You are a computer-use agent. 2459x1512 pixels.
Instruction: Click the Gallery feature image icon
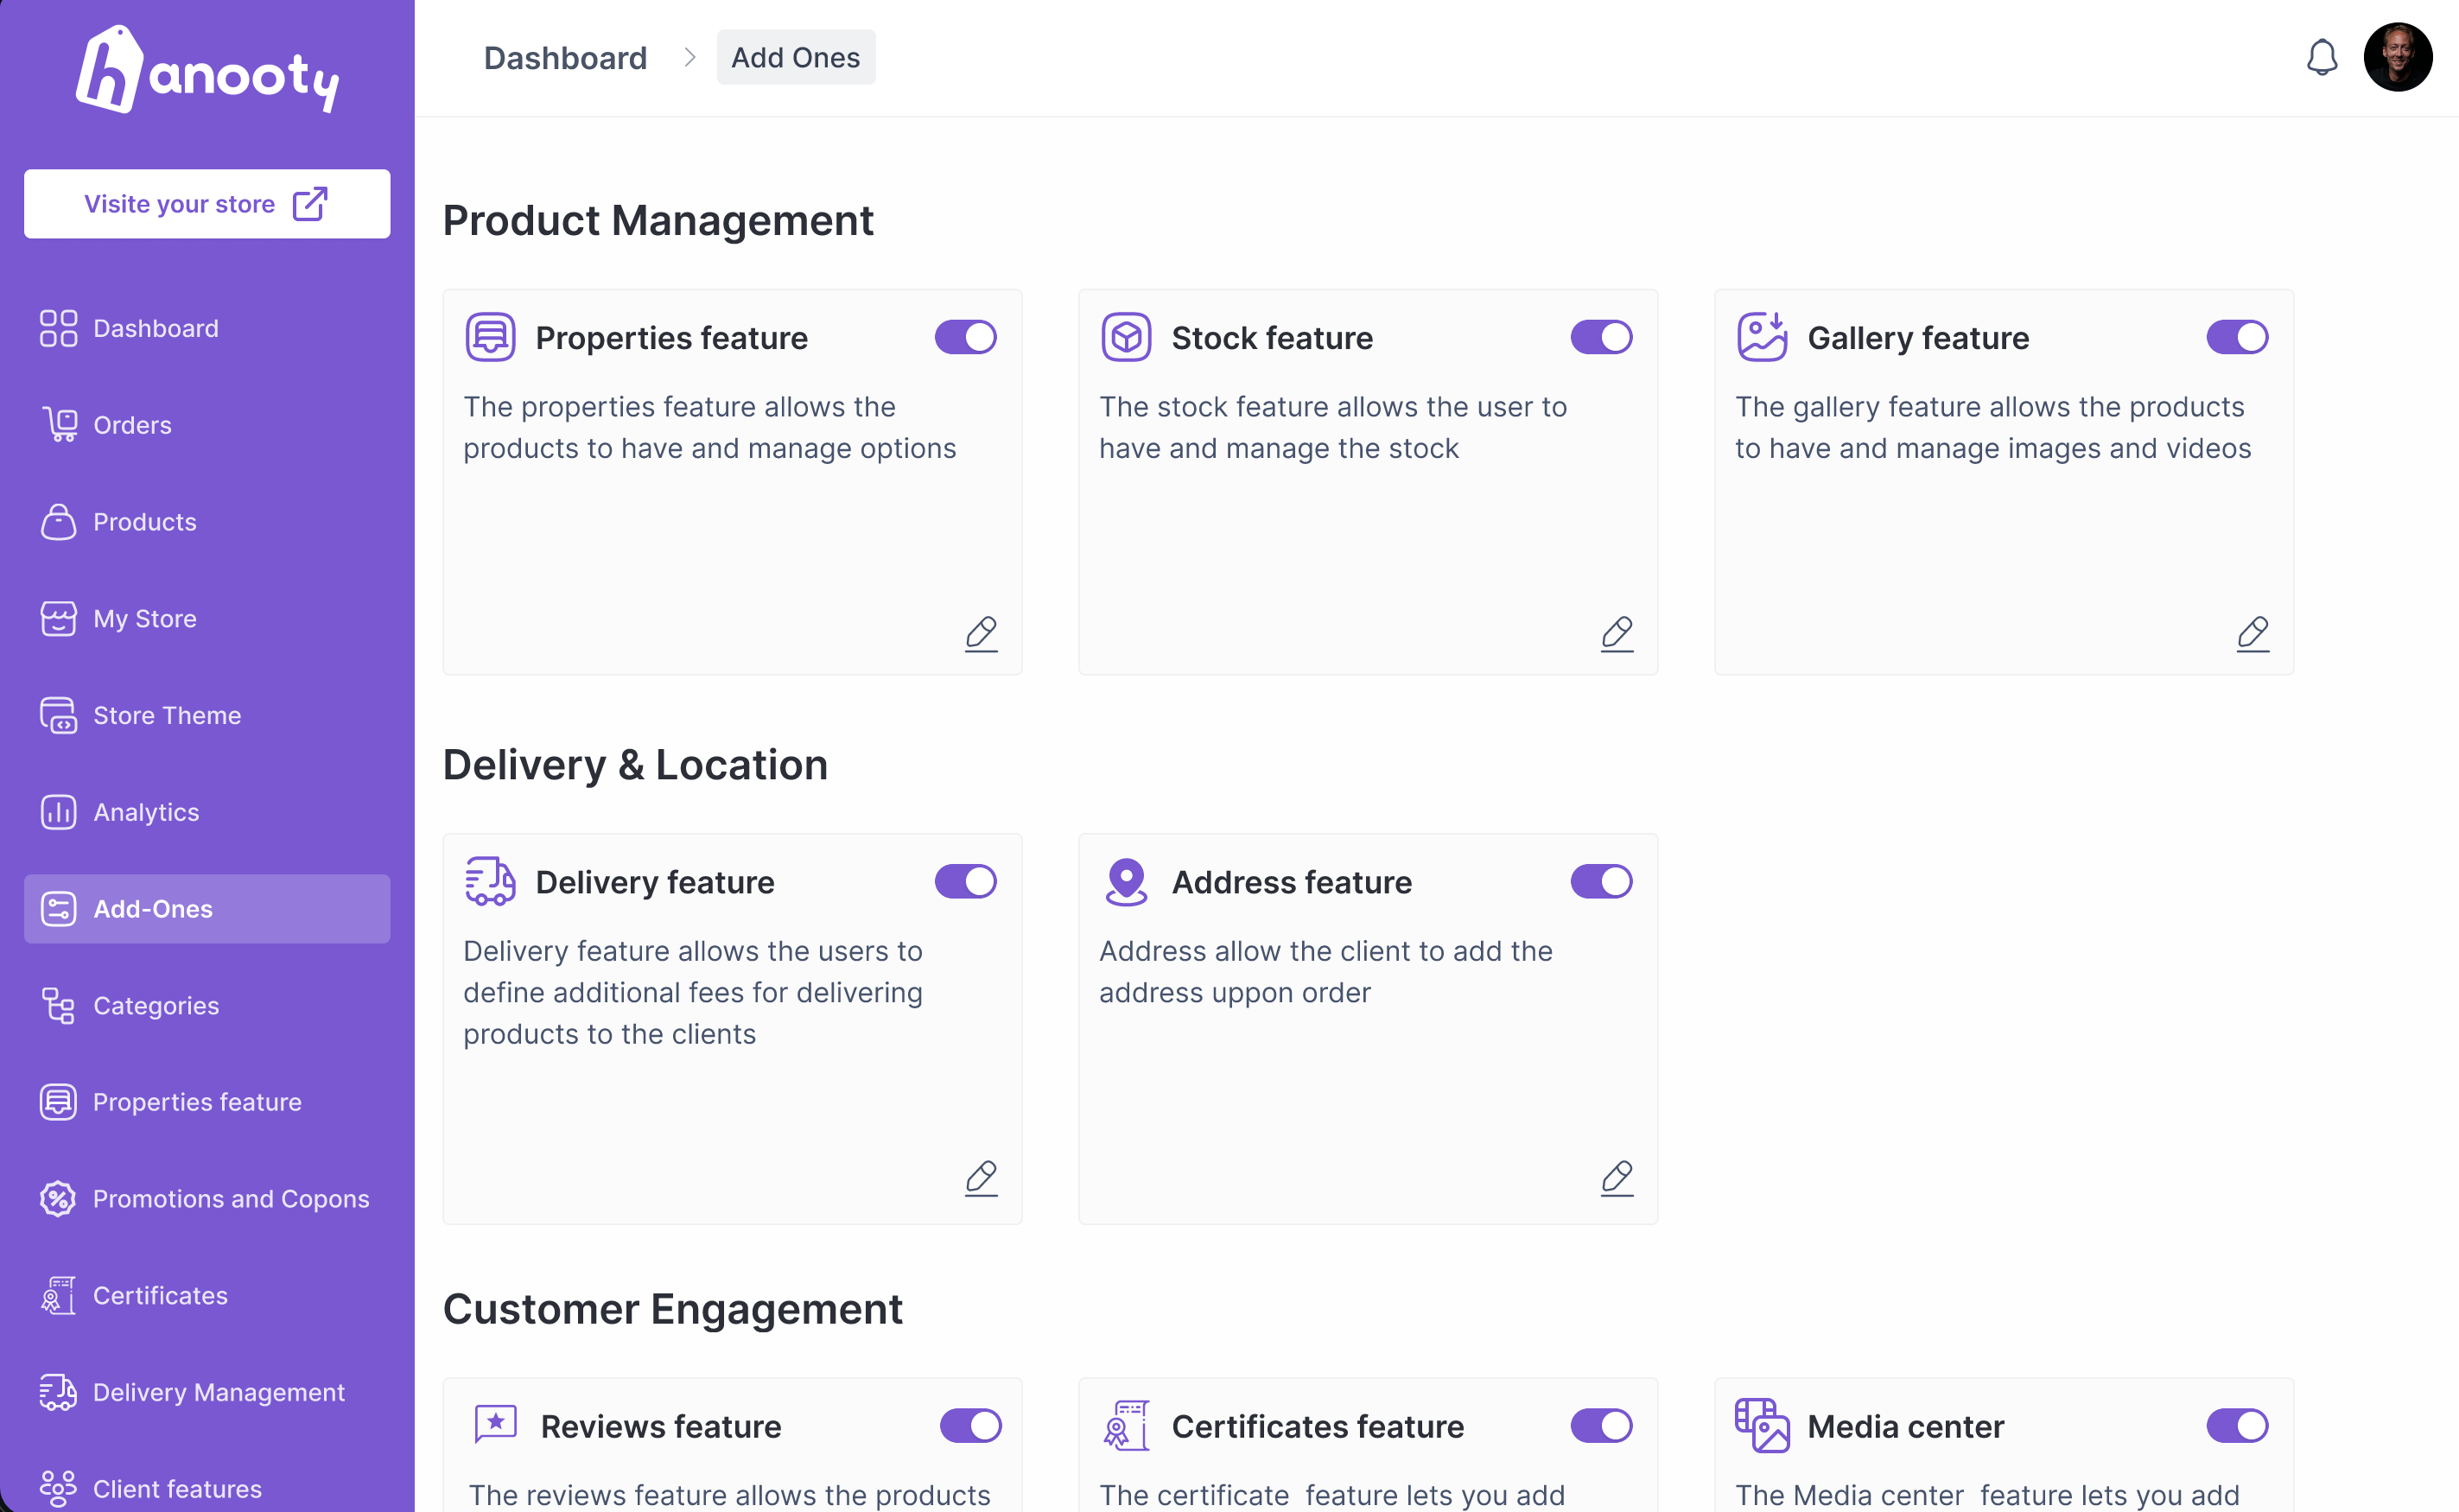[x=1762, y=337]
